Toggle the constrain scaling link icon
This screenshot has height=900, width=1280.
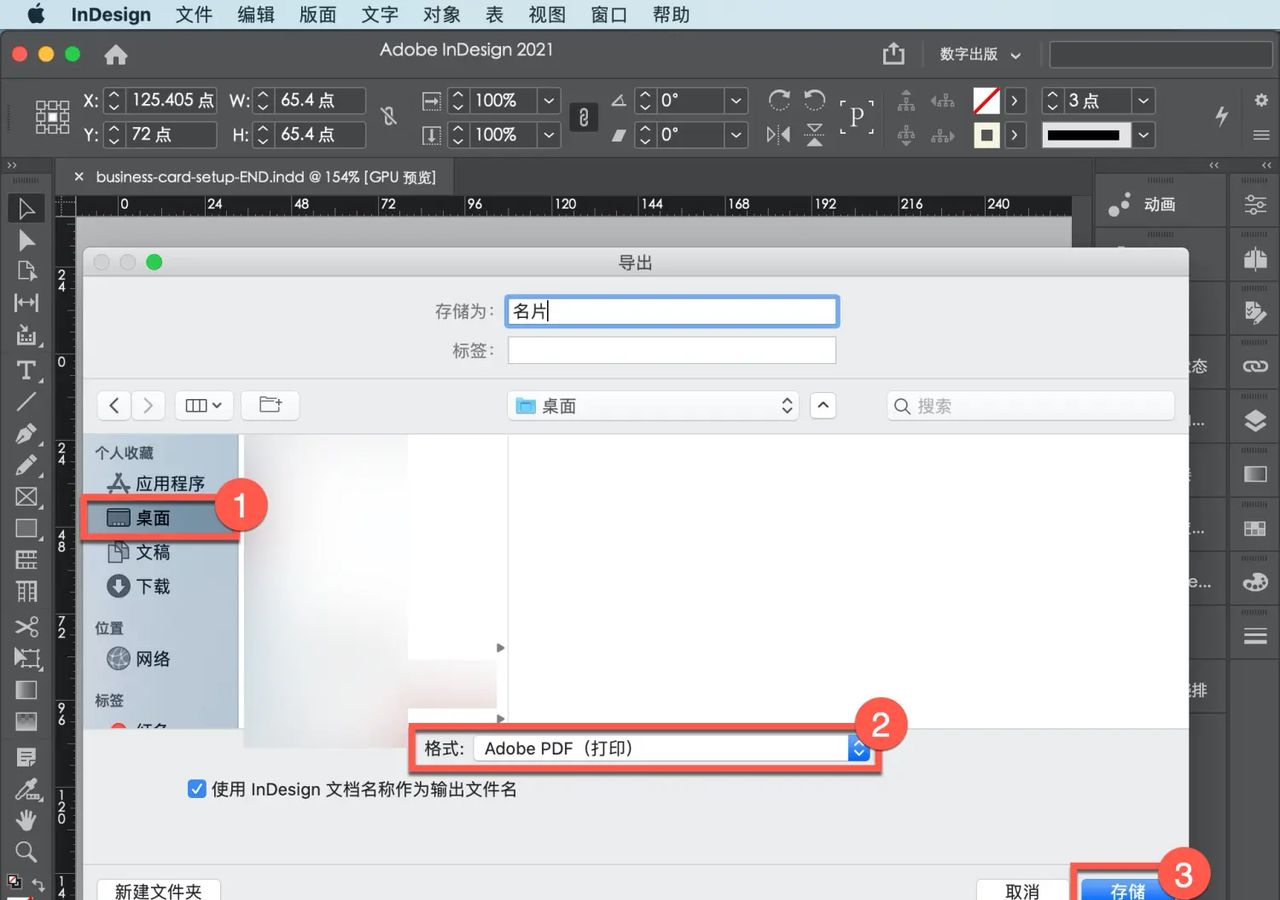pyautogui.click(x=583, y=117)
